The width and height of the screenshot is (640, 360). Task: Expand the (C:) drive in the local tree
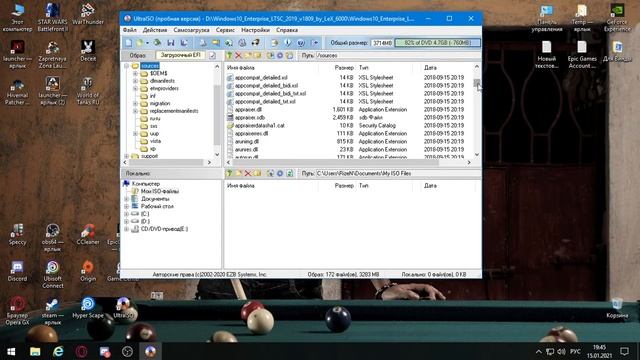pos(127,214)
